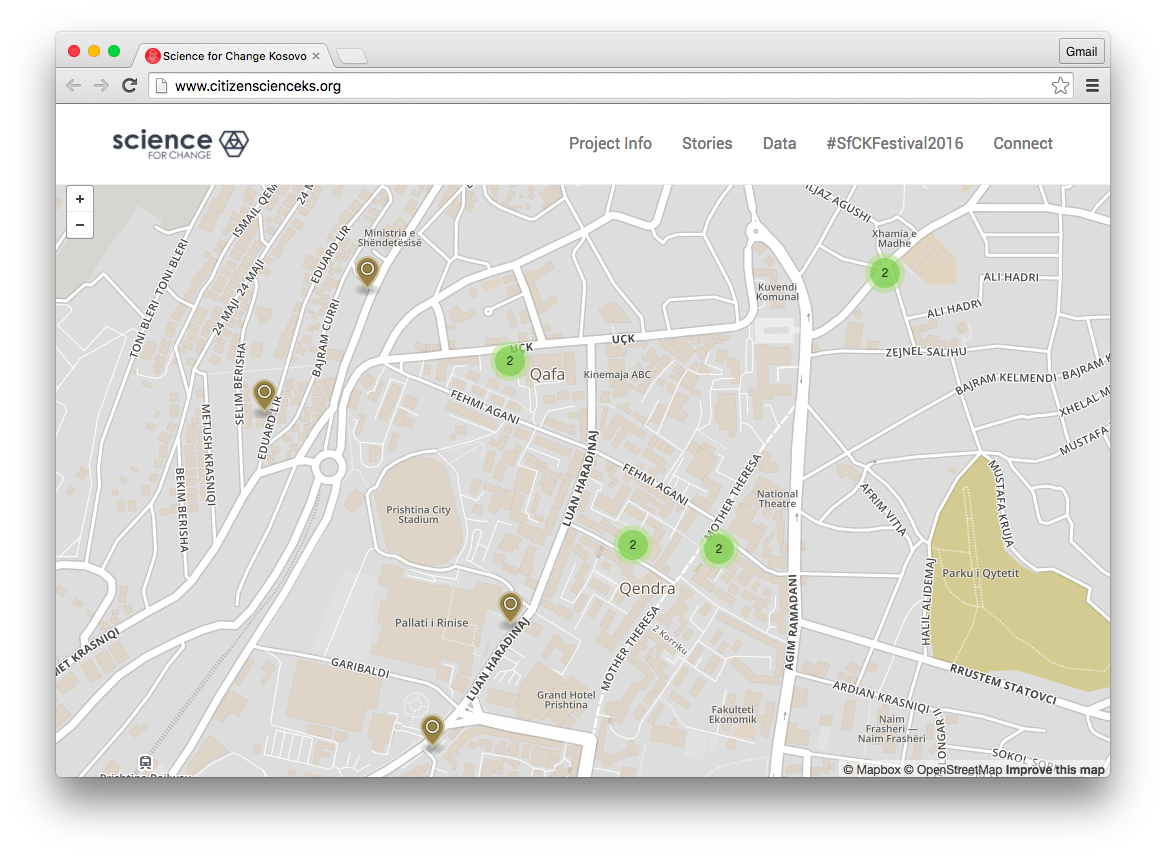This screenshot has width=1166, height=857.
Task: Open the browser hamburger menu
Action: click(1092, 86)
